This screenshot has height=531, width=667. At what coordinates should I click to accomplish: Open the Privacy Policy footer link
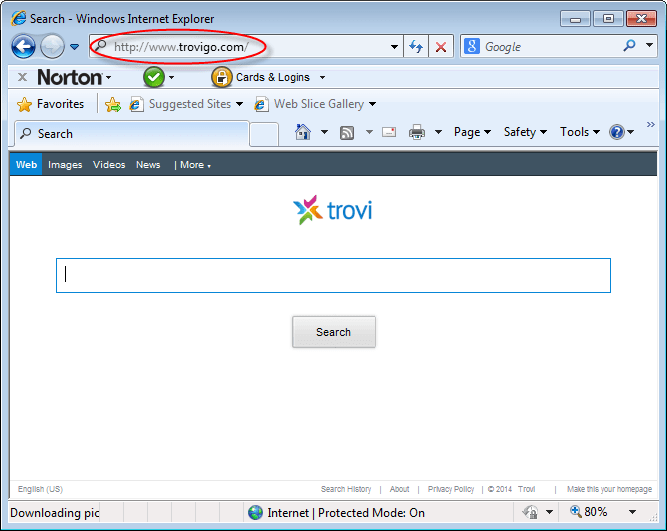(x=451, y=489)
